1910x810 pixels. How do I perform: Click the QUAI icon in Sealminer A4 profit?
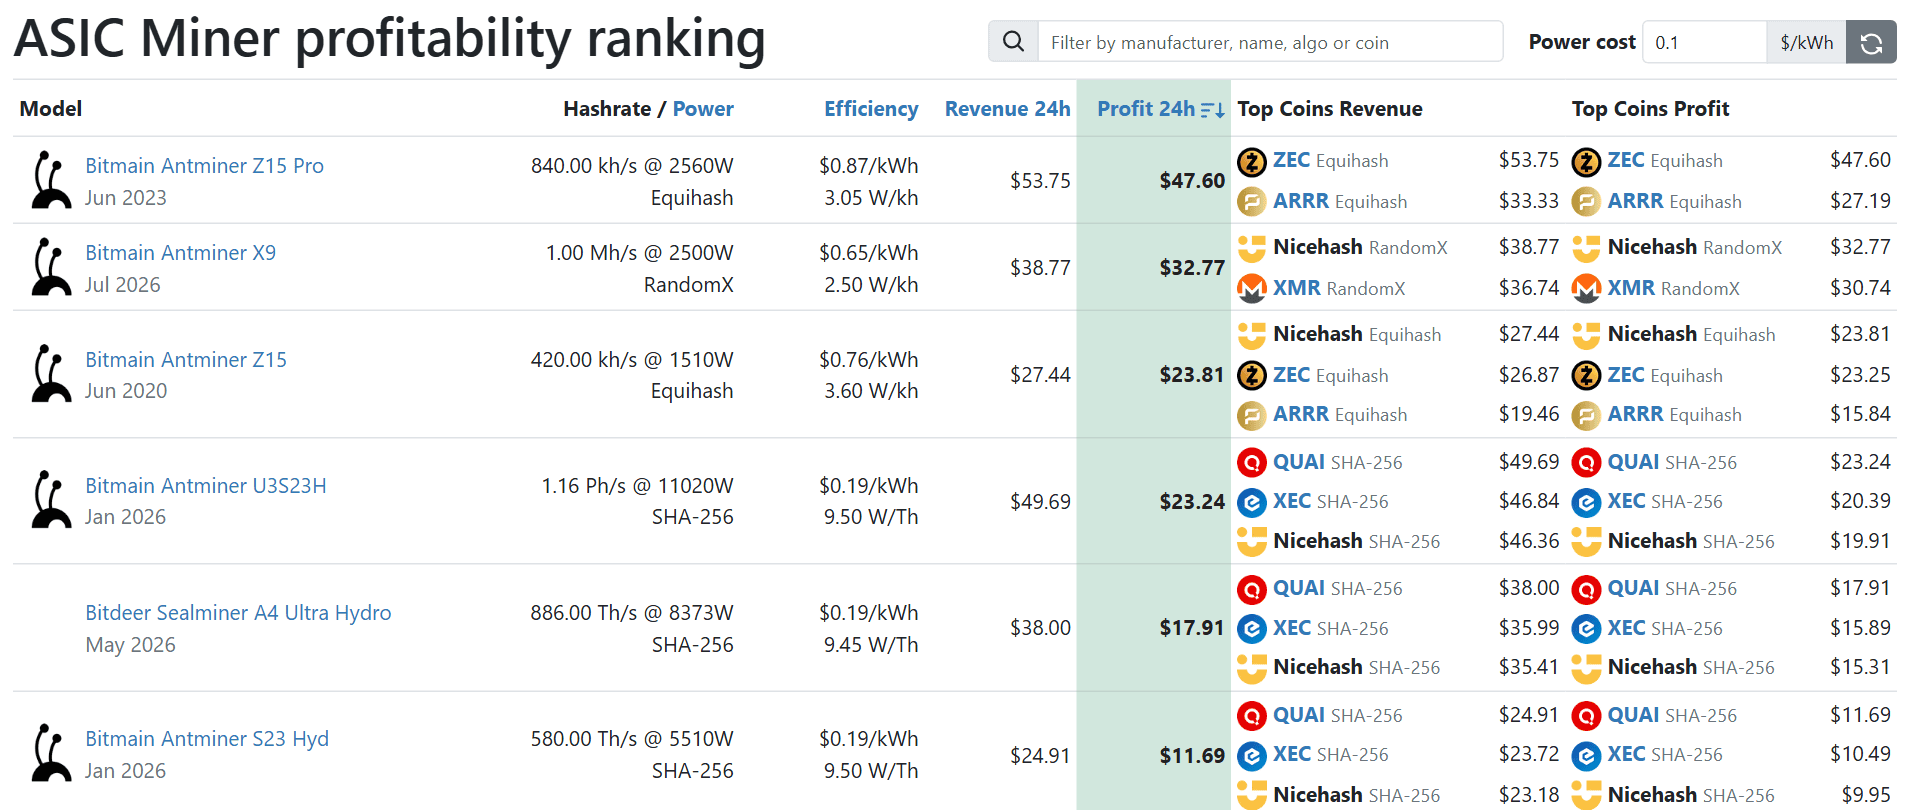[1586, 589]
